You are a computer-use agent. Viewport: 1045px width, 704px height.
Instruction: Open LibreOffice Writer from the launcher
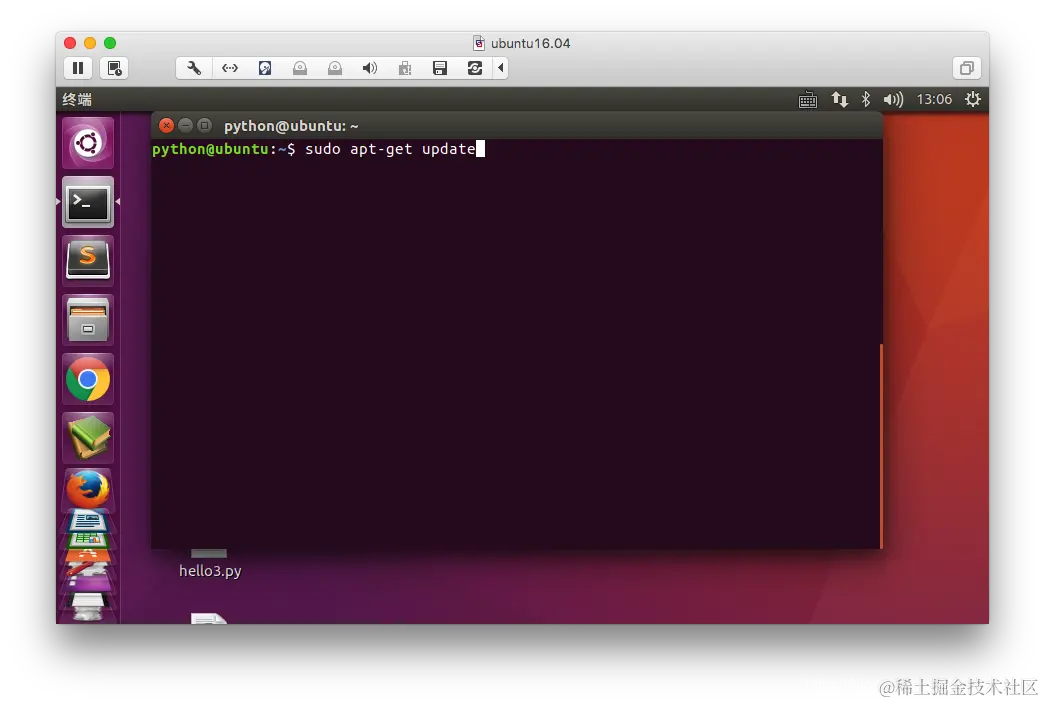(88, 521)
